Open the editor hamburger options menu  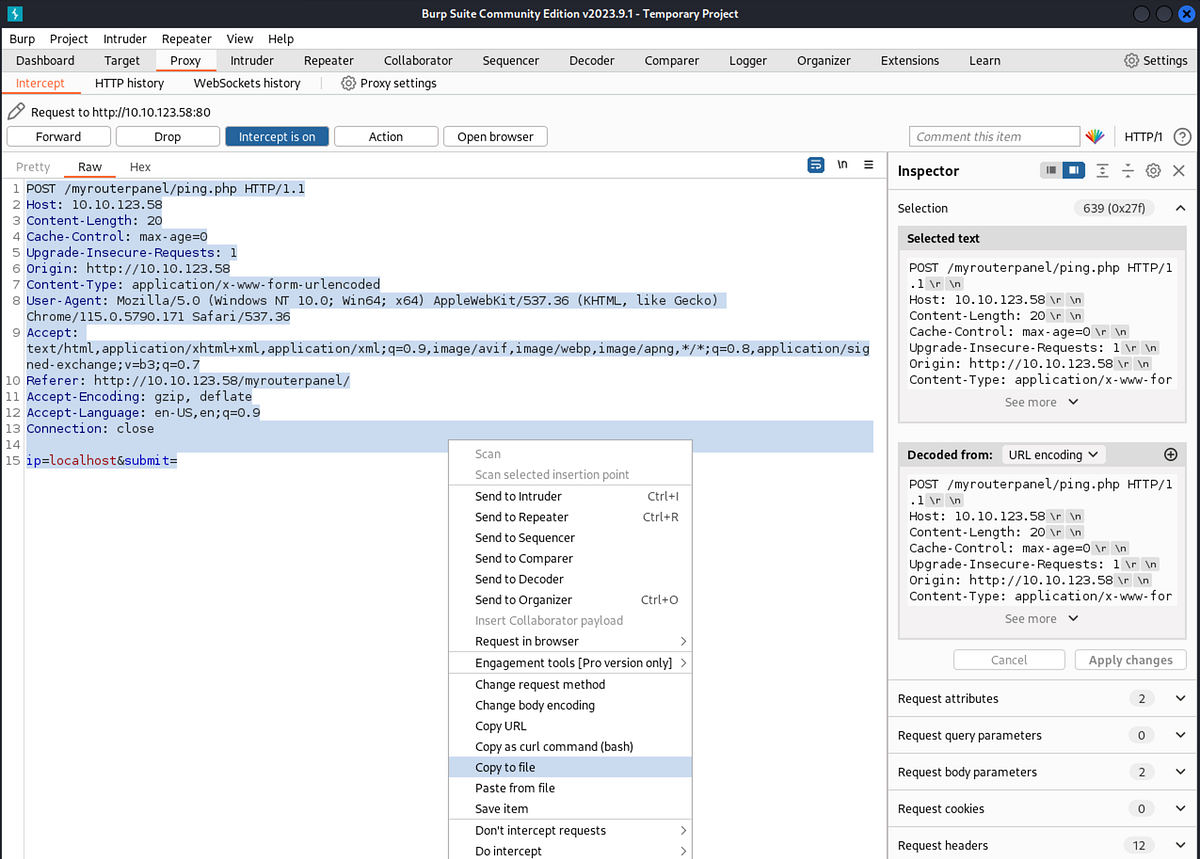[869, 165]
